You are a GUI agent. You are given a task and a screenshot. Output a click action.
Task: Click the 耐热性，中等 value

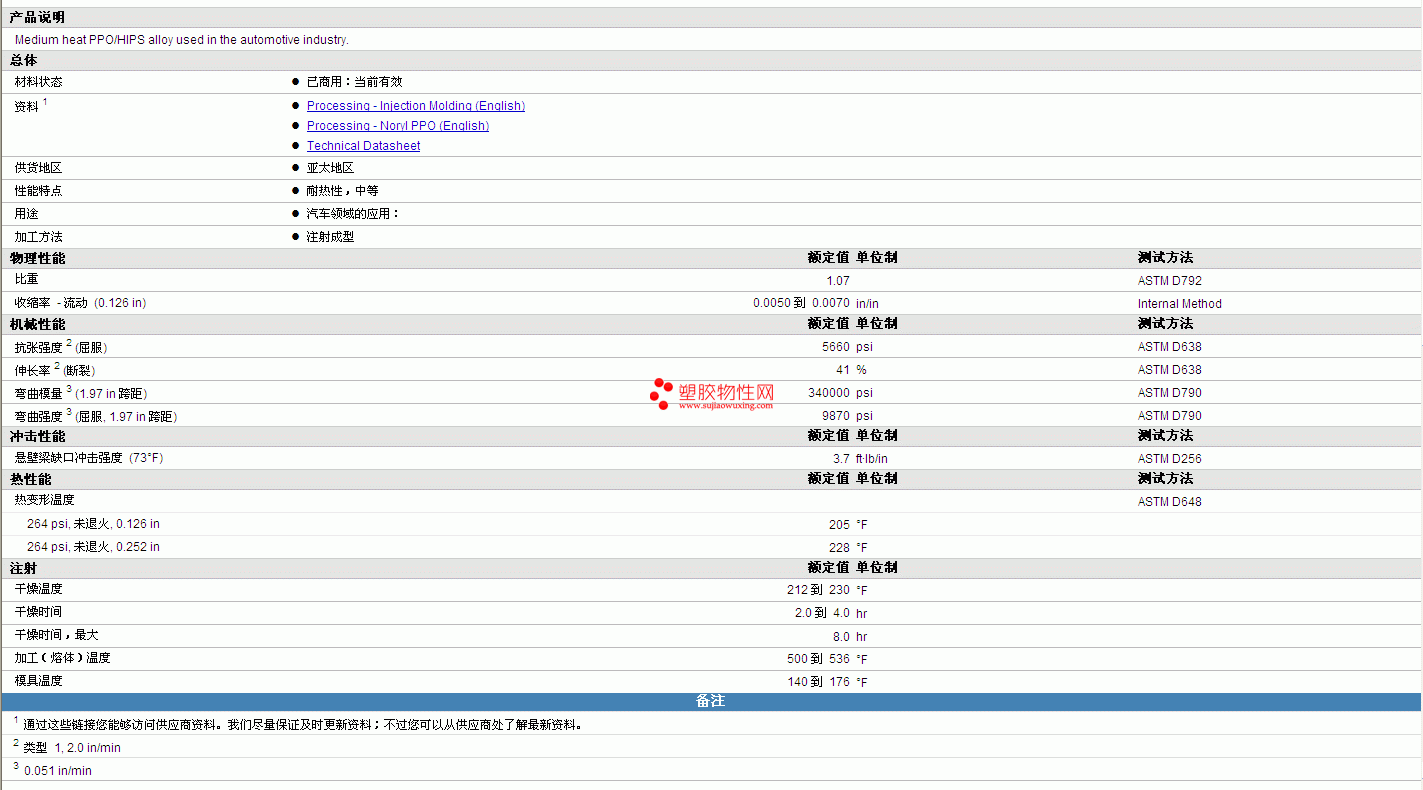342,191
